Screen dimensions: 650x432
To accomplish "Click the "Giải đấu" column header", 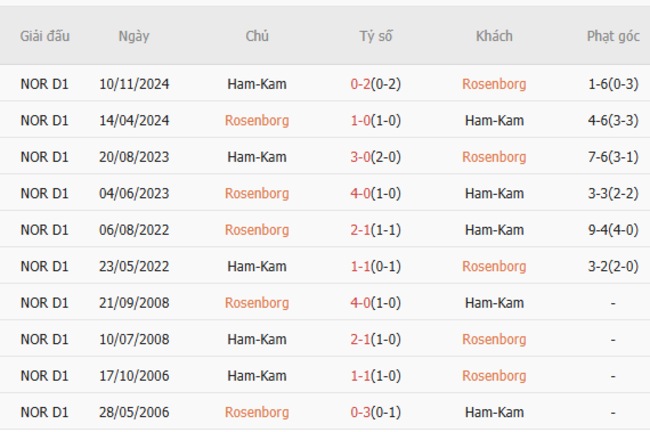I will [45, 36].
